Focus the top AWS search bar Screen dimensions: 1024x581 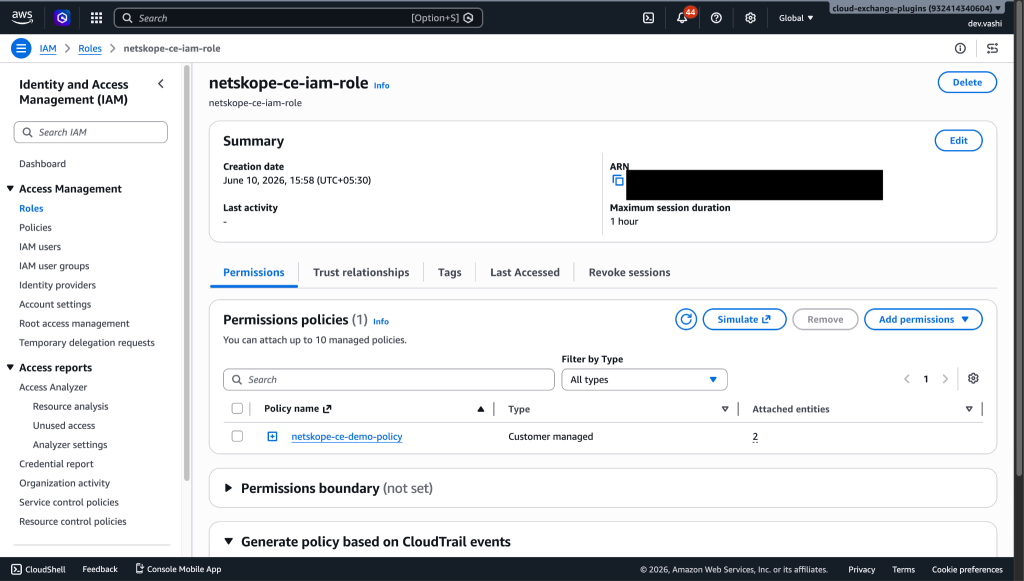click(298, 18)
